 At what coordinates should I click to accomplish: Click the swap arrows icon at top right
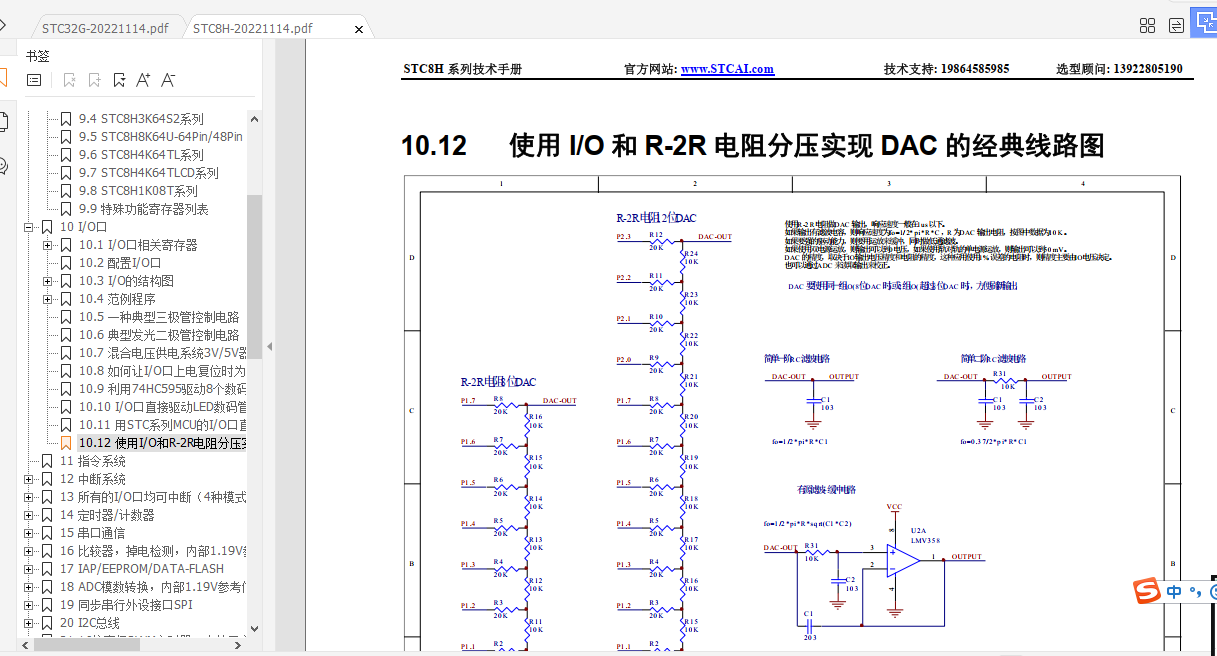click(1177, 25)
